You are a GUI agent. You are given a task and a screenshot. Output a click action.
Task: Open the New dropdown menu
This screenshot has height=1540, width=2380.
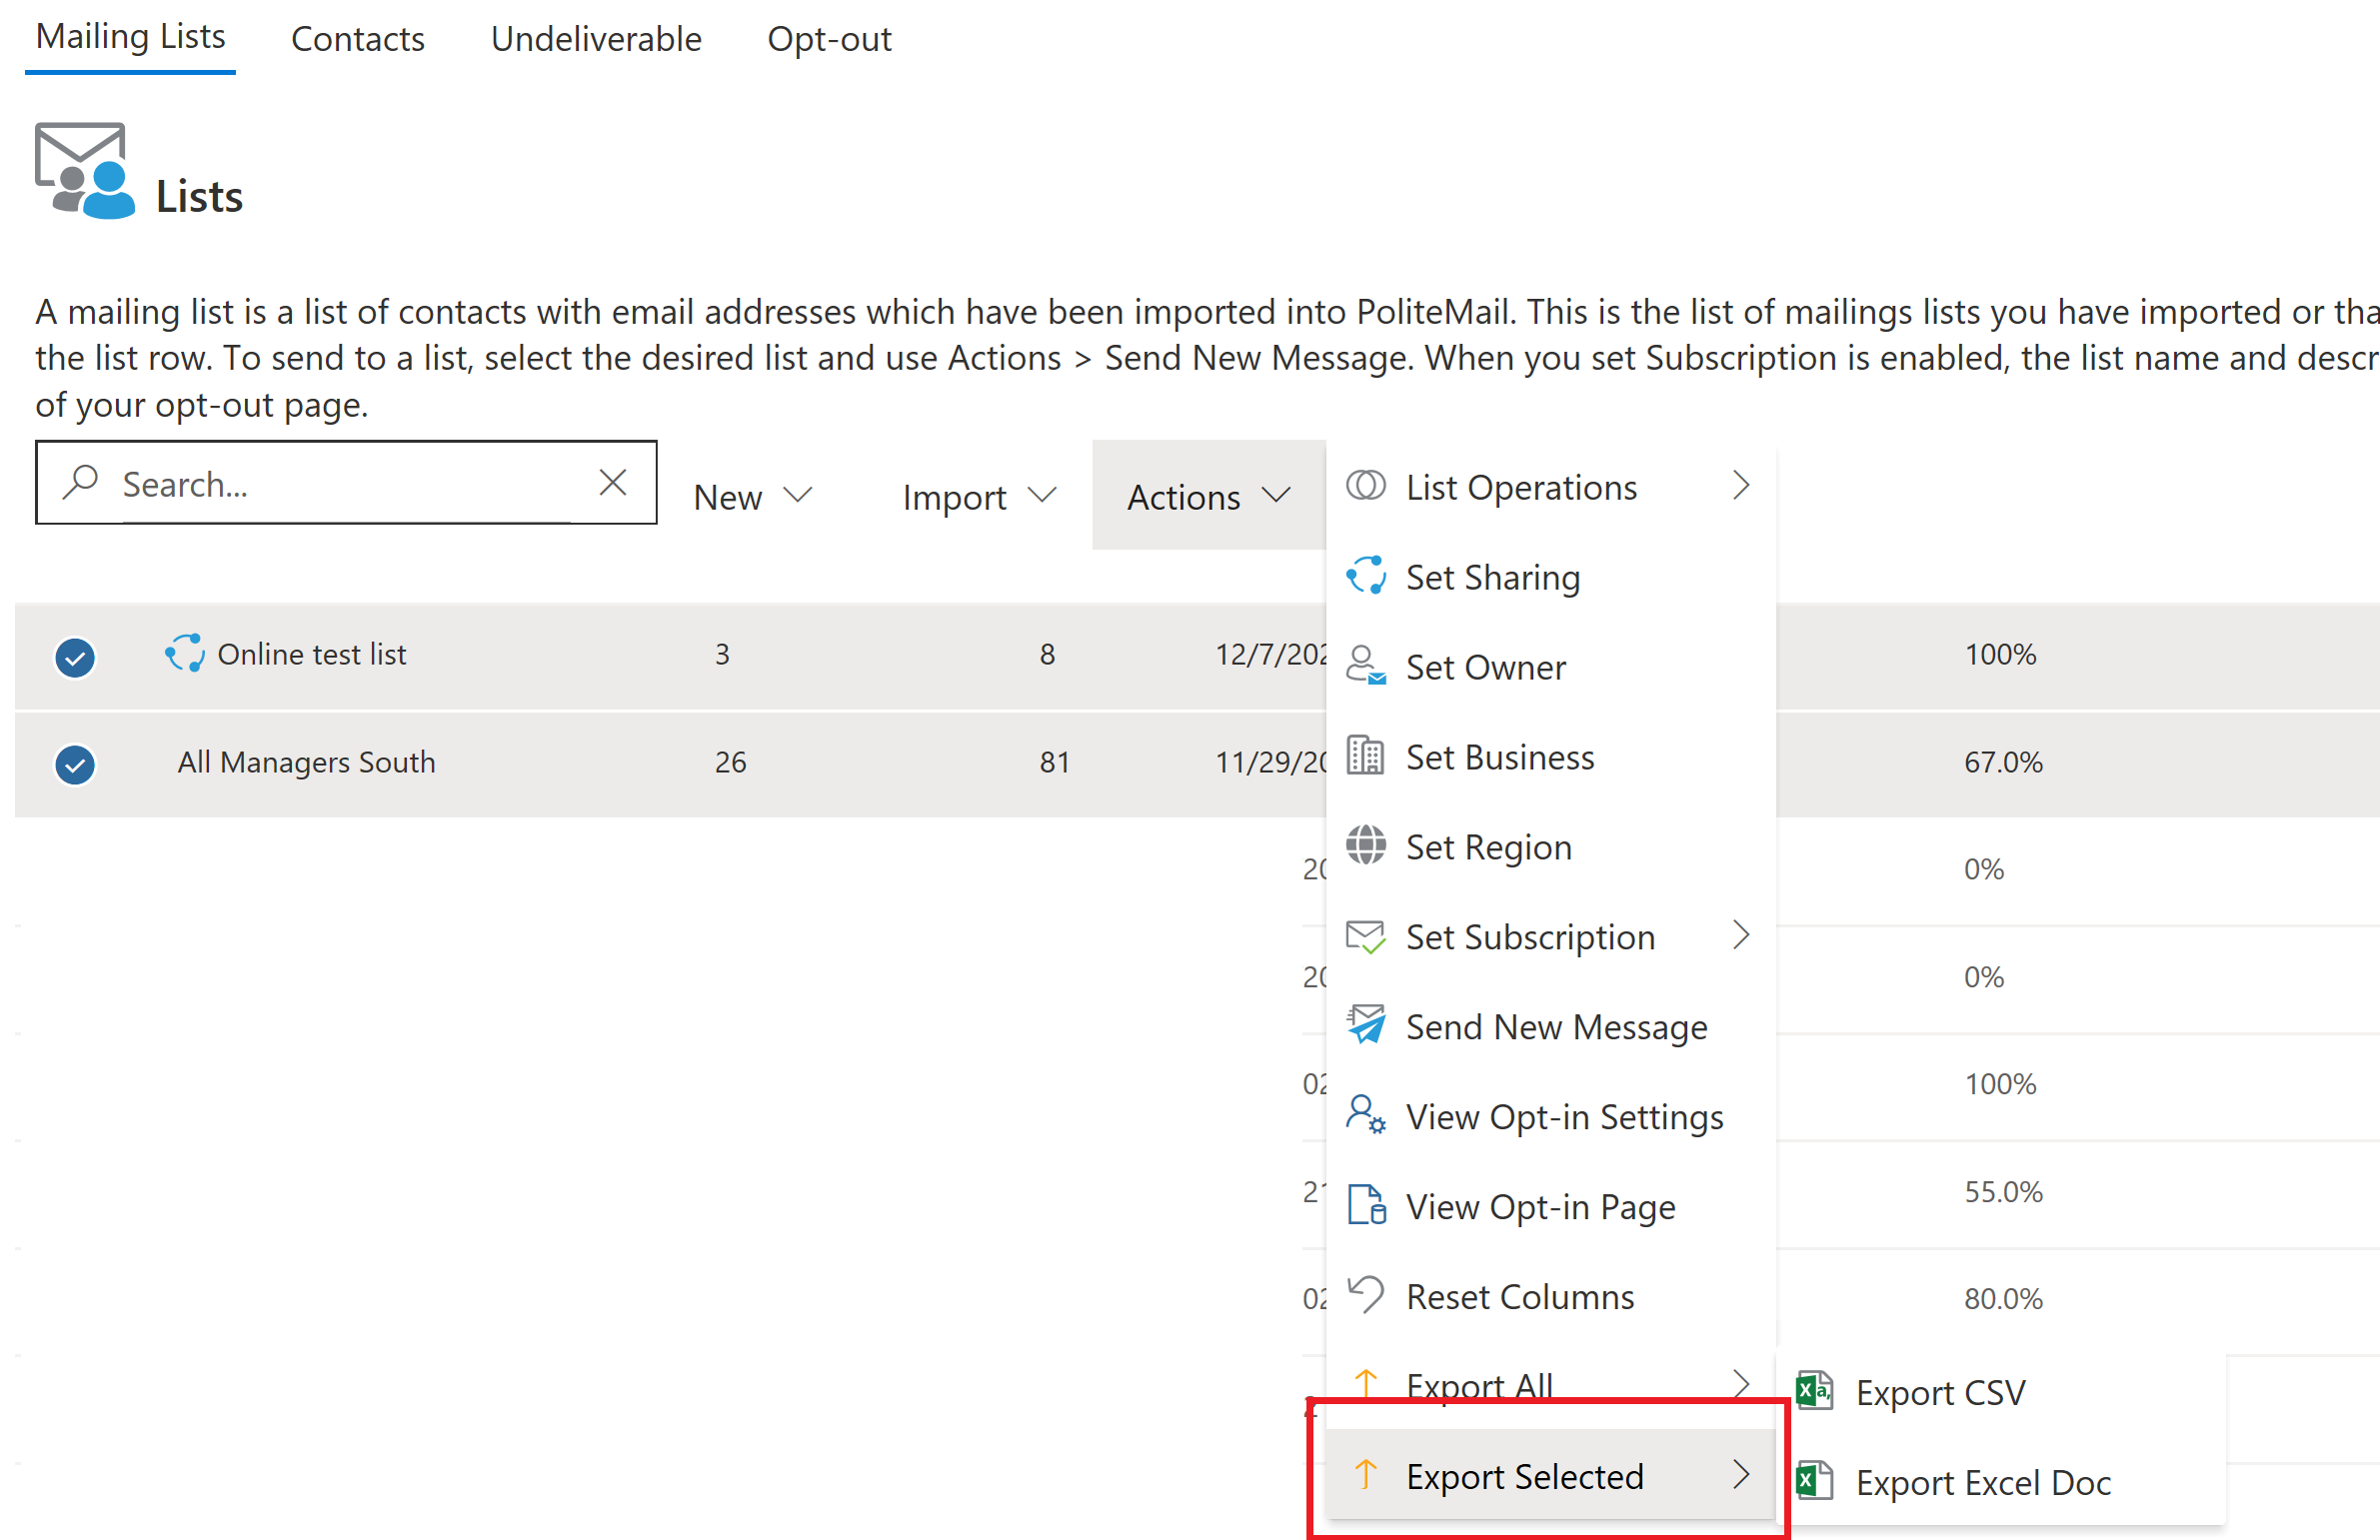point(753,497)
